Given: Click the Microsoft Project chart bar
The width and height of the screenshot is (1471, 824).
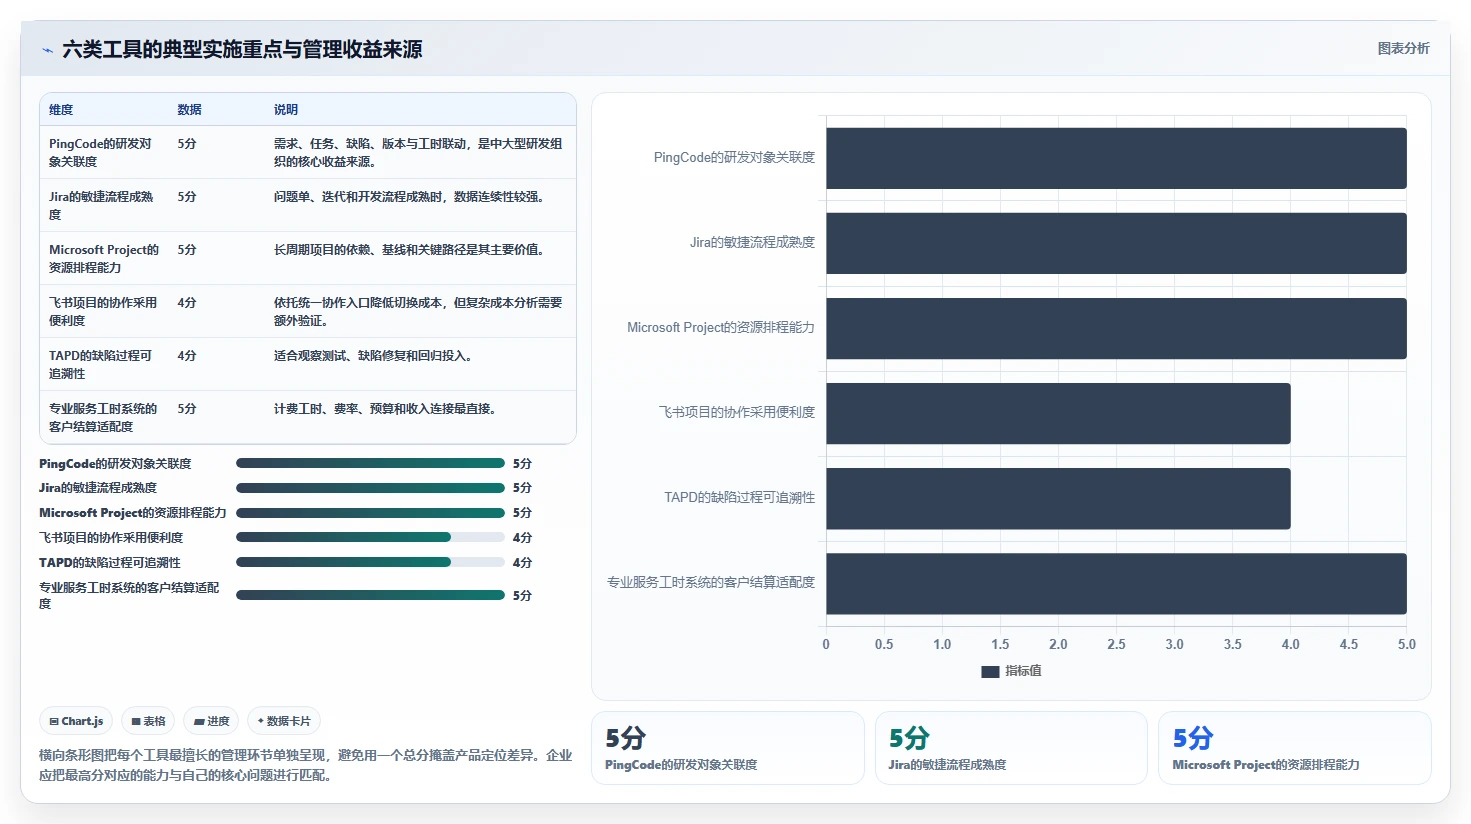Looking at the screenshot, I should [x=1116, y=328].
